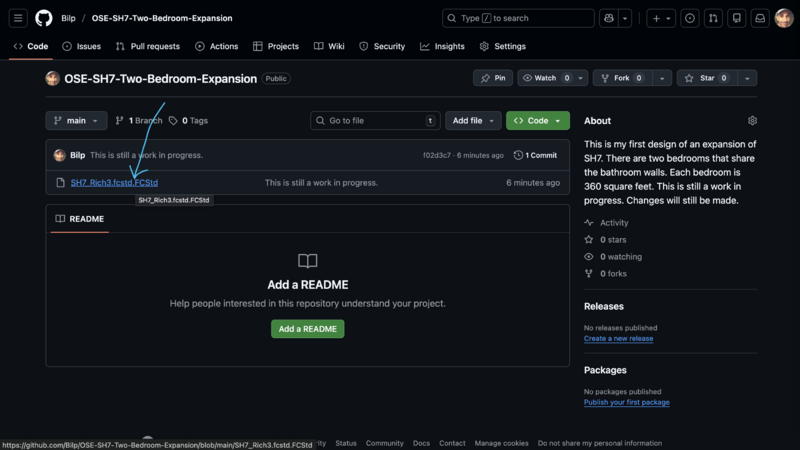The height and width of the screenshot is (450, 800).
Task: Switch to the Security tab
Action: click(382, 46)
